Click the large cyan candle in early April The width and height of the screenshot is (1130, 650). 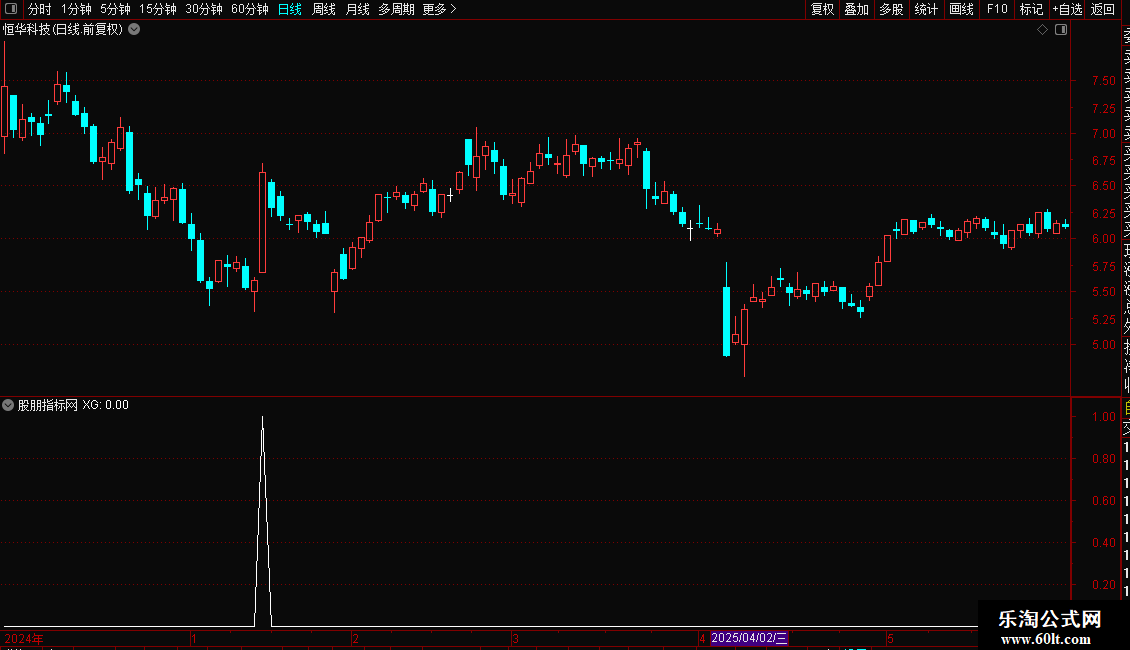coord(726,321)
